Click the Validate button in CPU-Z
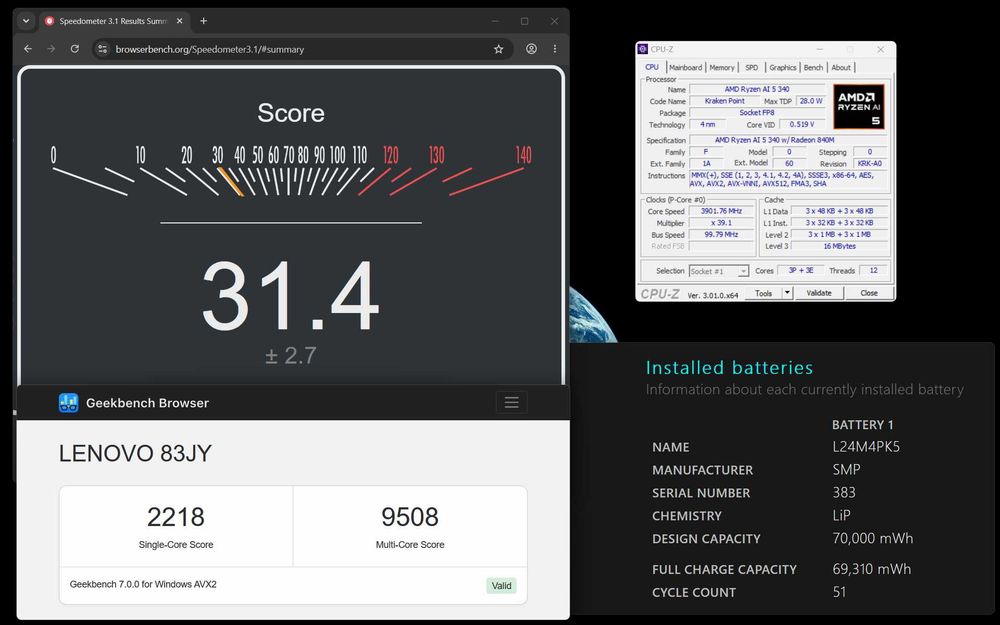 point(819,293)
